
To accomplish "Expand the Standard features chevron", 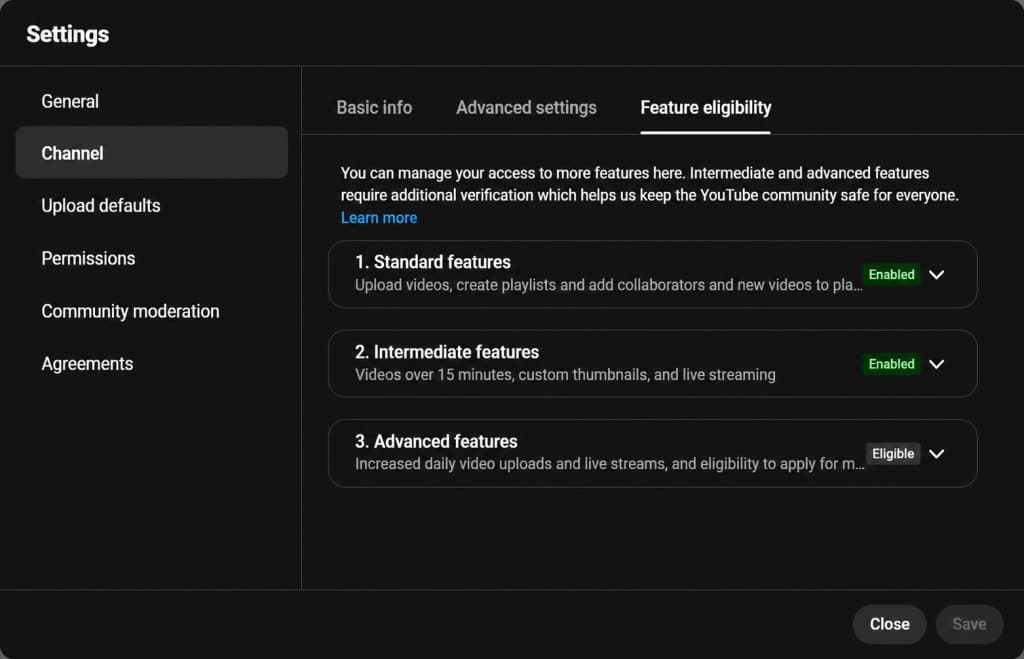I will click(x=936, y=275).
